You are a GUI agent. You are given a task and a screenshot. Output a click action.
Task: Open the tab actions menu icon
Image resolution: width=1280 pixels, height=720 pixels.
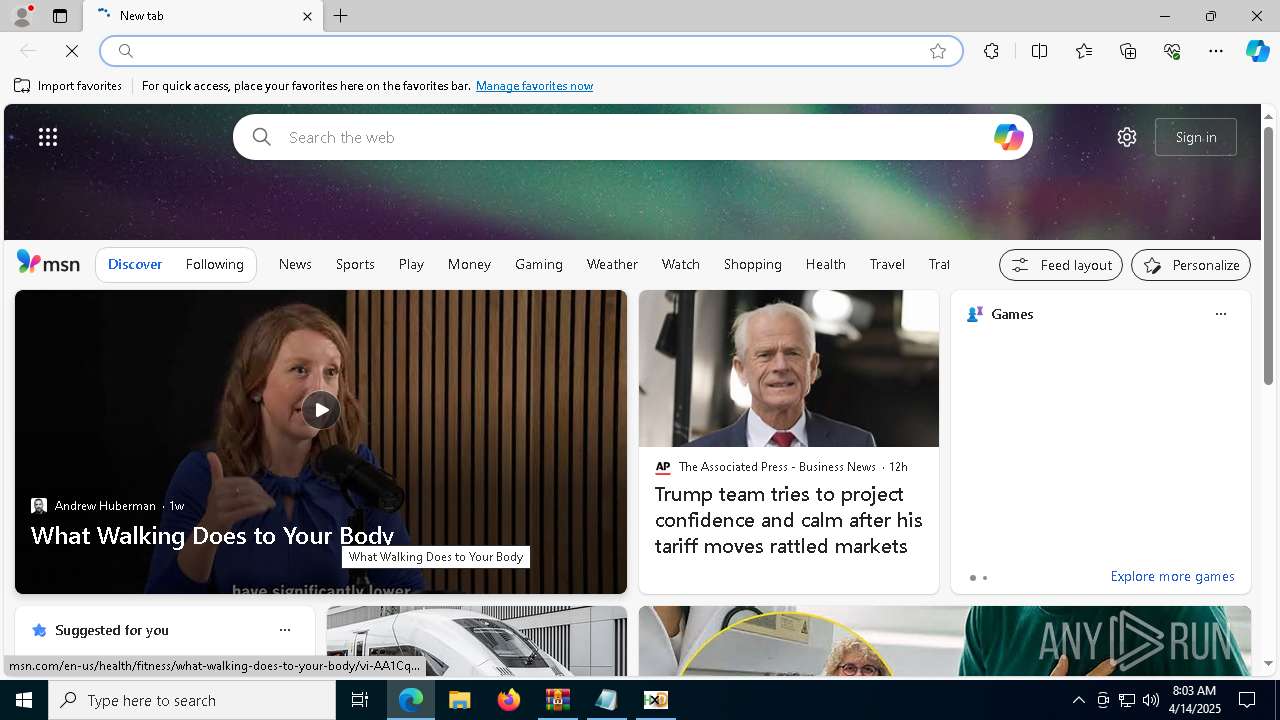(60, 16)
